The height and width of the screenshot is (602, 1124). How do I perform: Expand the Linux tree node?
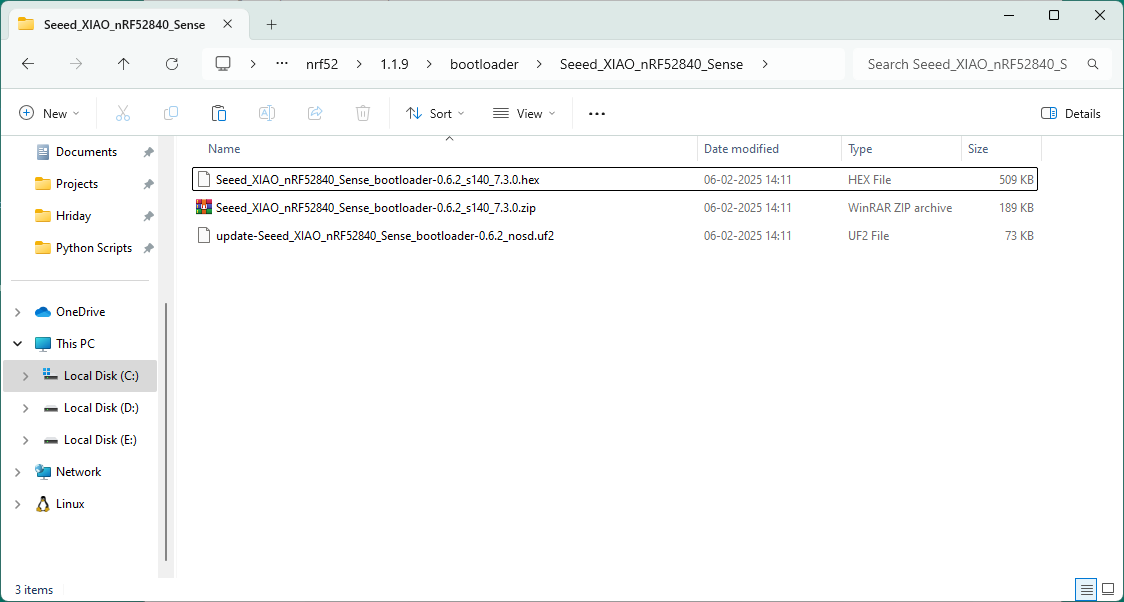[x=18, y=504]
